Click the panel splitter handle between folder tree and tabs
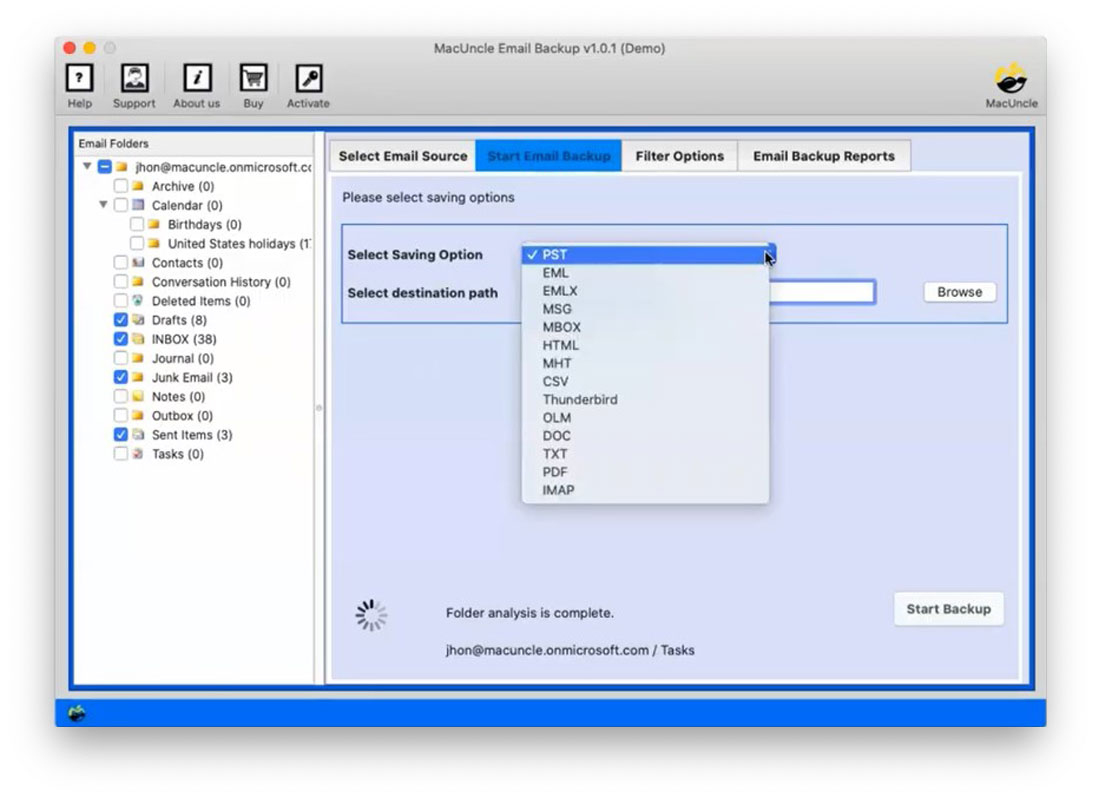This screenshot has width=1096, height=799. coord(319,408)
